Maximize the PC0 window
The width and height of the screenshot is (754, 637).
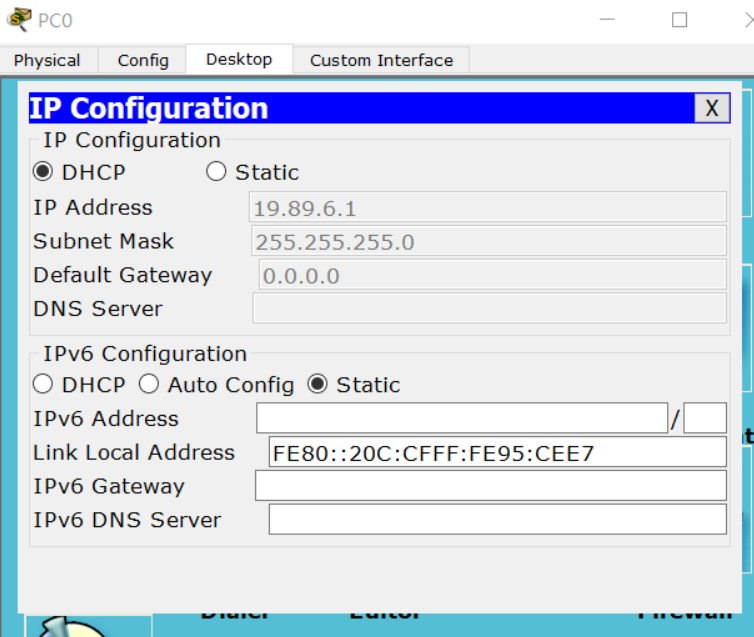point(679,20)
